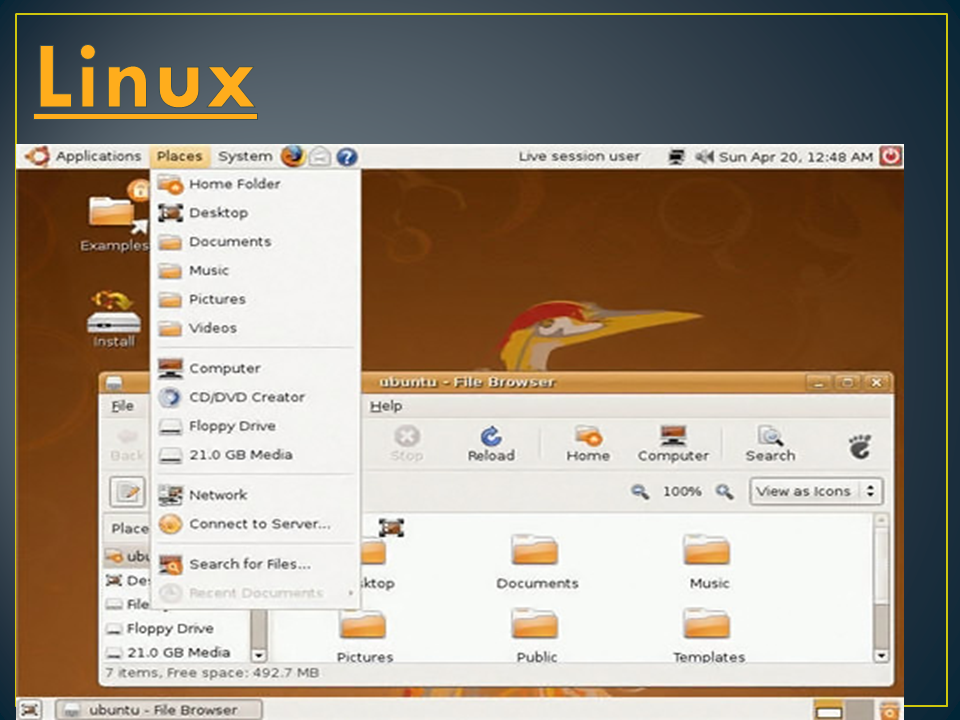Choose Pictures from the Places menu

(255, 299)
